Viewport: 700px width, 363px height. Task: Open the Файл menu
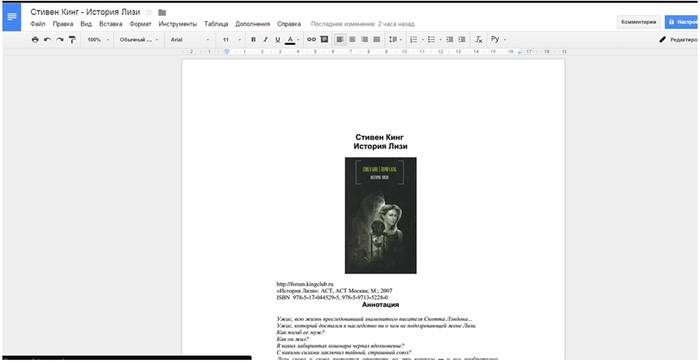38,24
